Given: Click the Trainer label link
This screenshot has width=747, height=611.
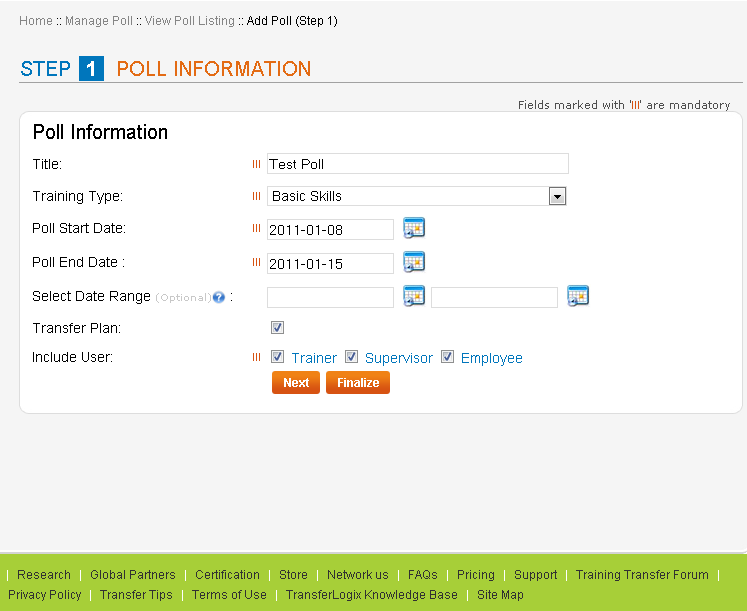Looking at the screenshot, I should tap(314, 358).
